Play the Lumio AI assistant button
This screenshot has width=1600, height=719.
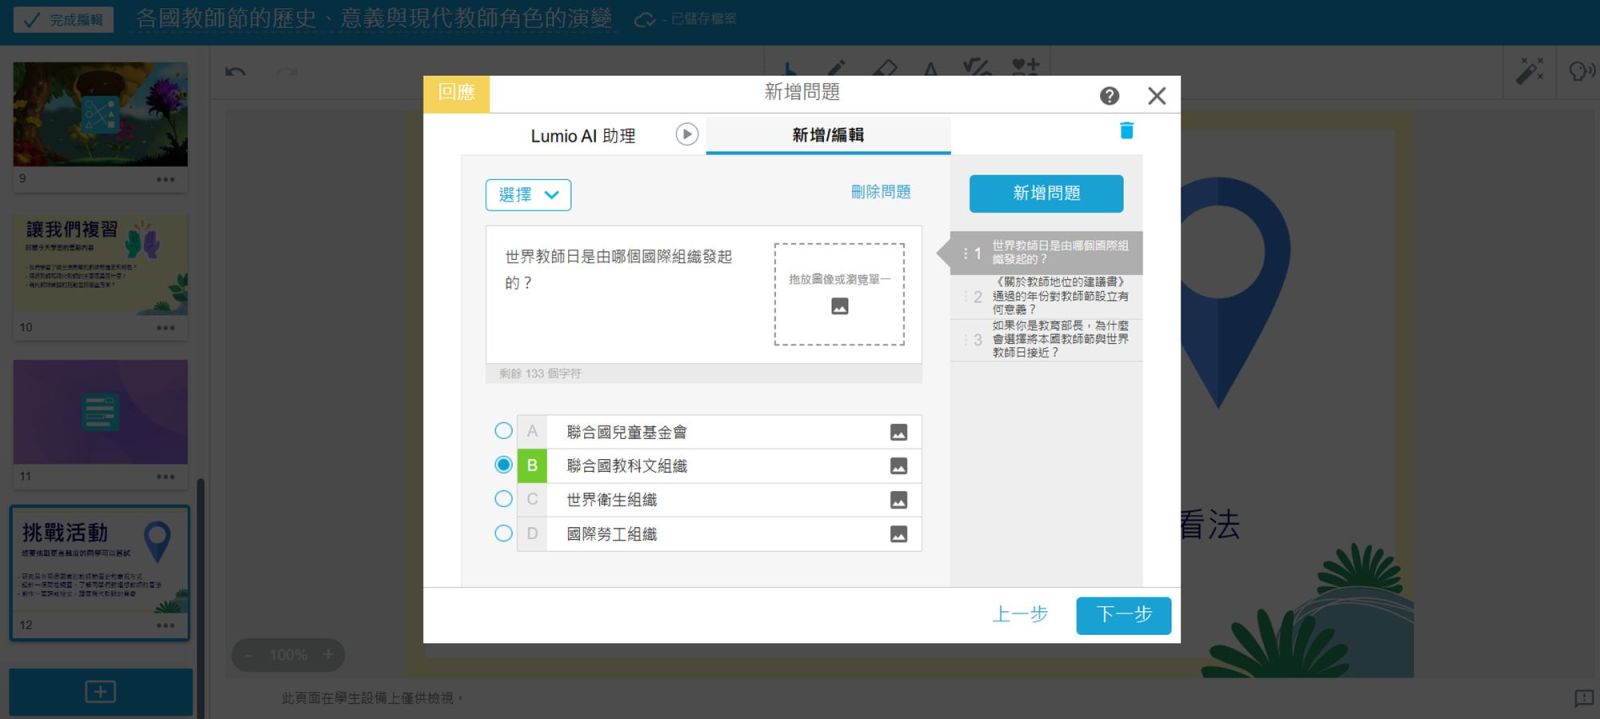tap(686, 134)
